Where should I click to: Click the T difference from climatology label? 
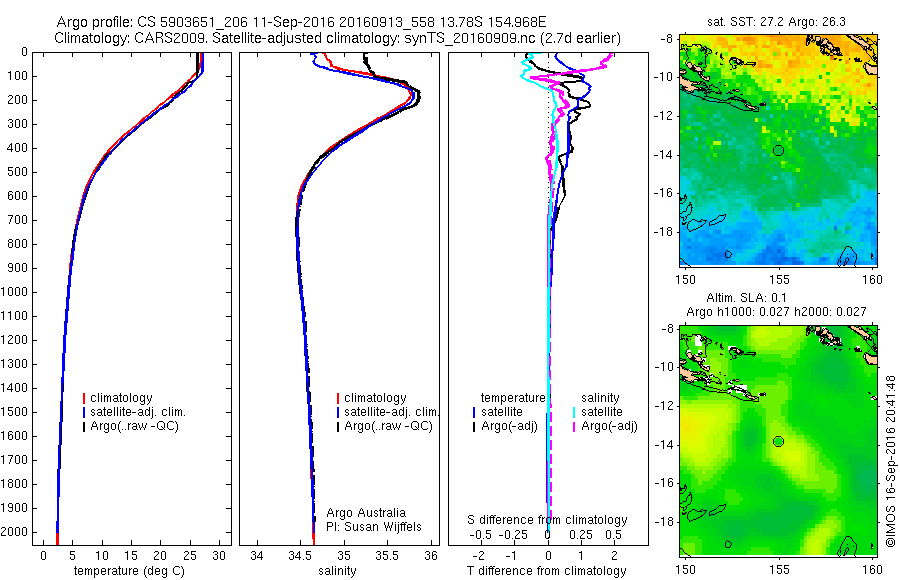[x=546, y=571]
